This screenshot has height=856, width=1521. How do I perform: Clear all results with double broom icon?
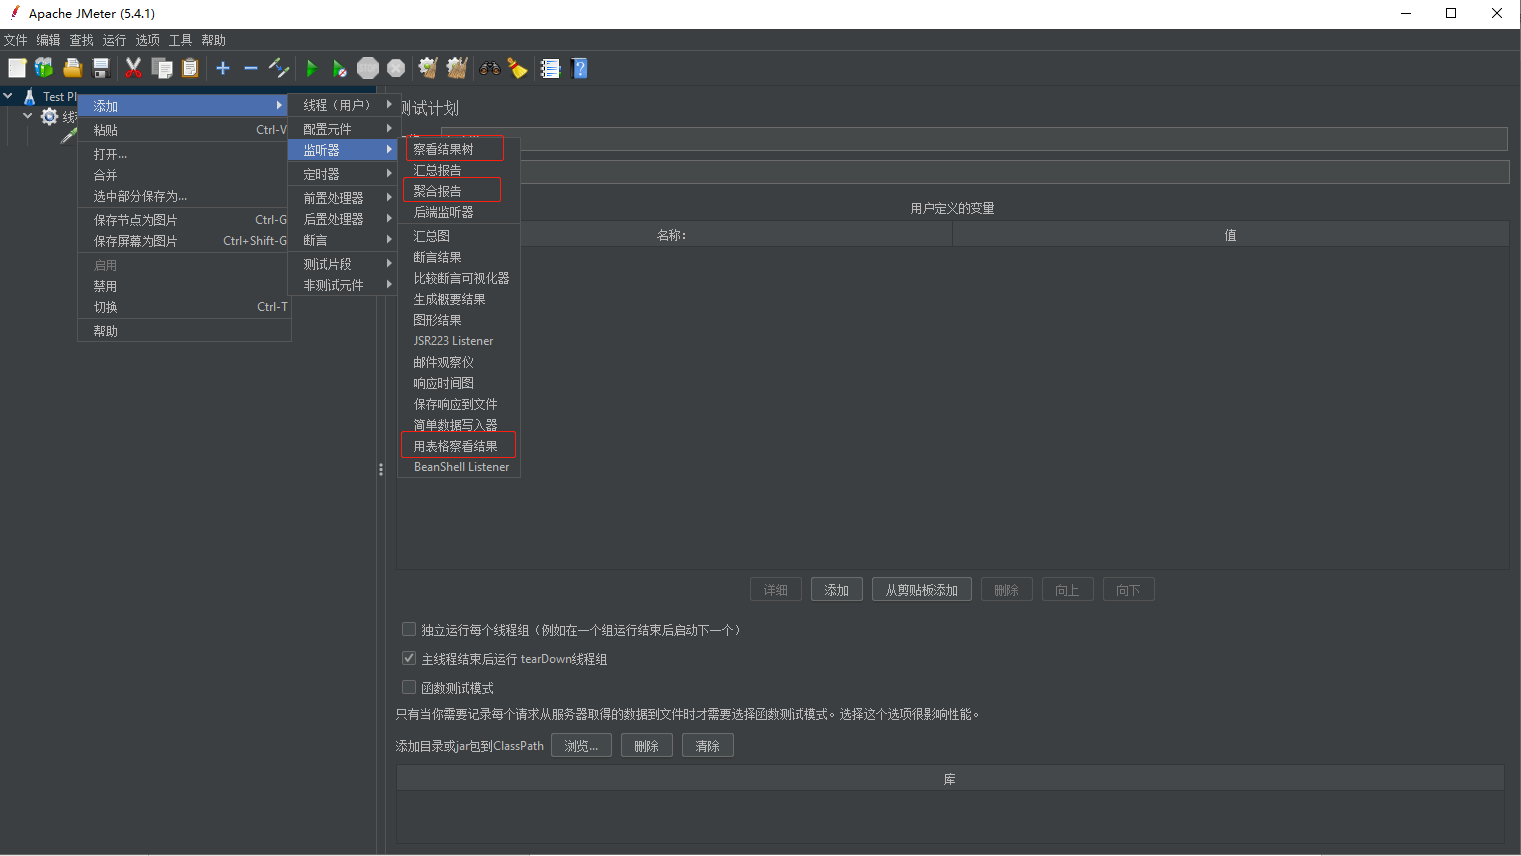pos(457,68)
